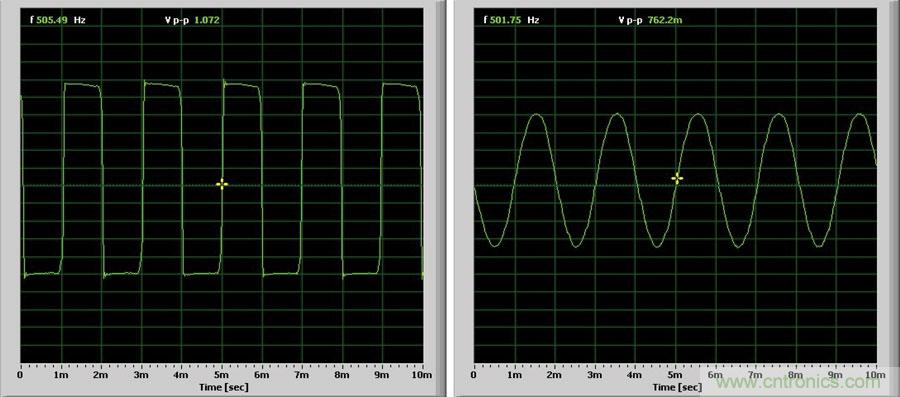Click the V p-p 762.2m readout
Image resolution: width=900 pixels, height=397 pixels.
tap(650, 20)
